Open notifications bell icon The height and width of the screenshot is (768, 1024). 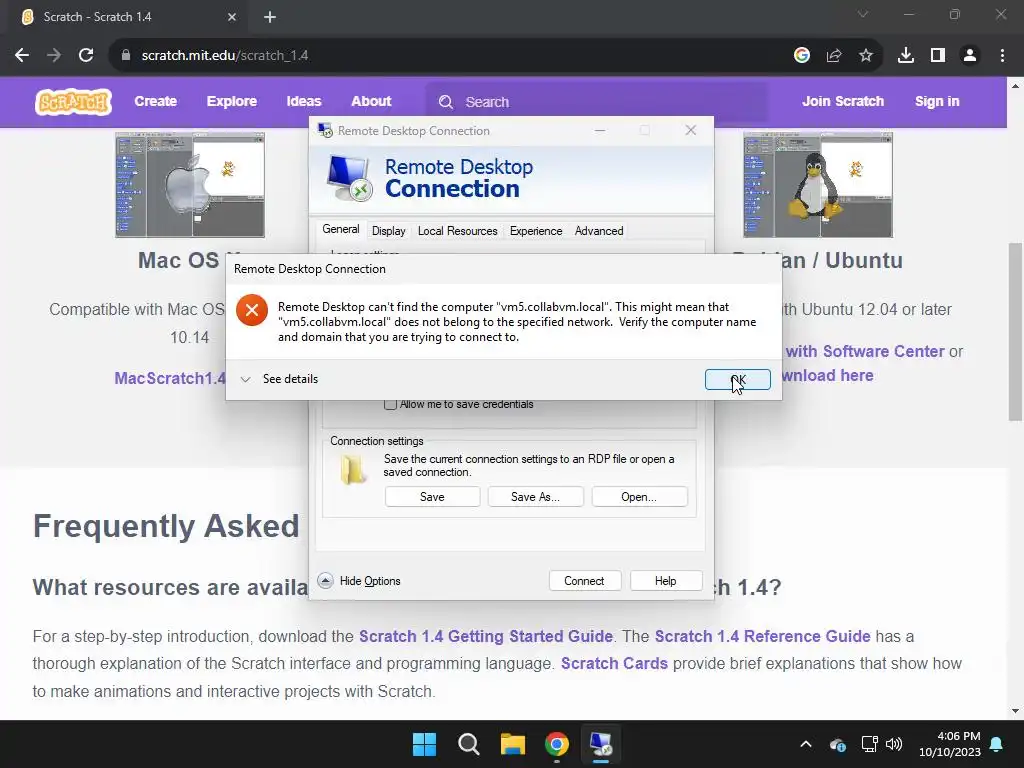[x=997, y=744]
